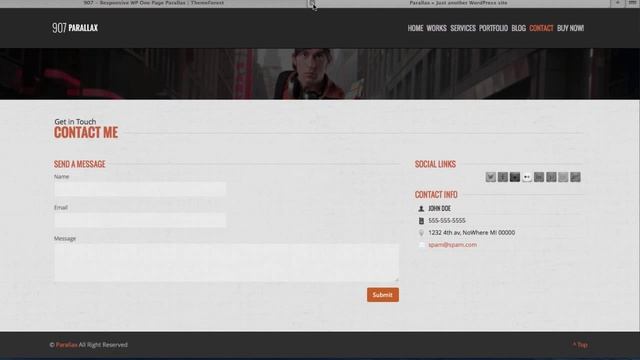Image resolution: width=640 pixels, height=360 pixels.
Task: Click the phone number 555-555-5555
Action: 447,220
